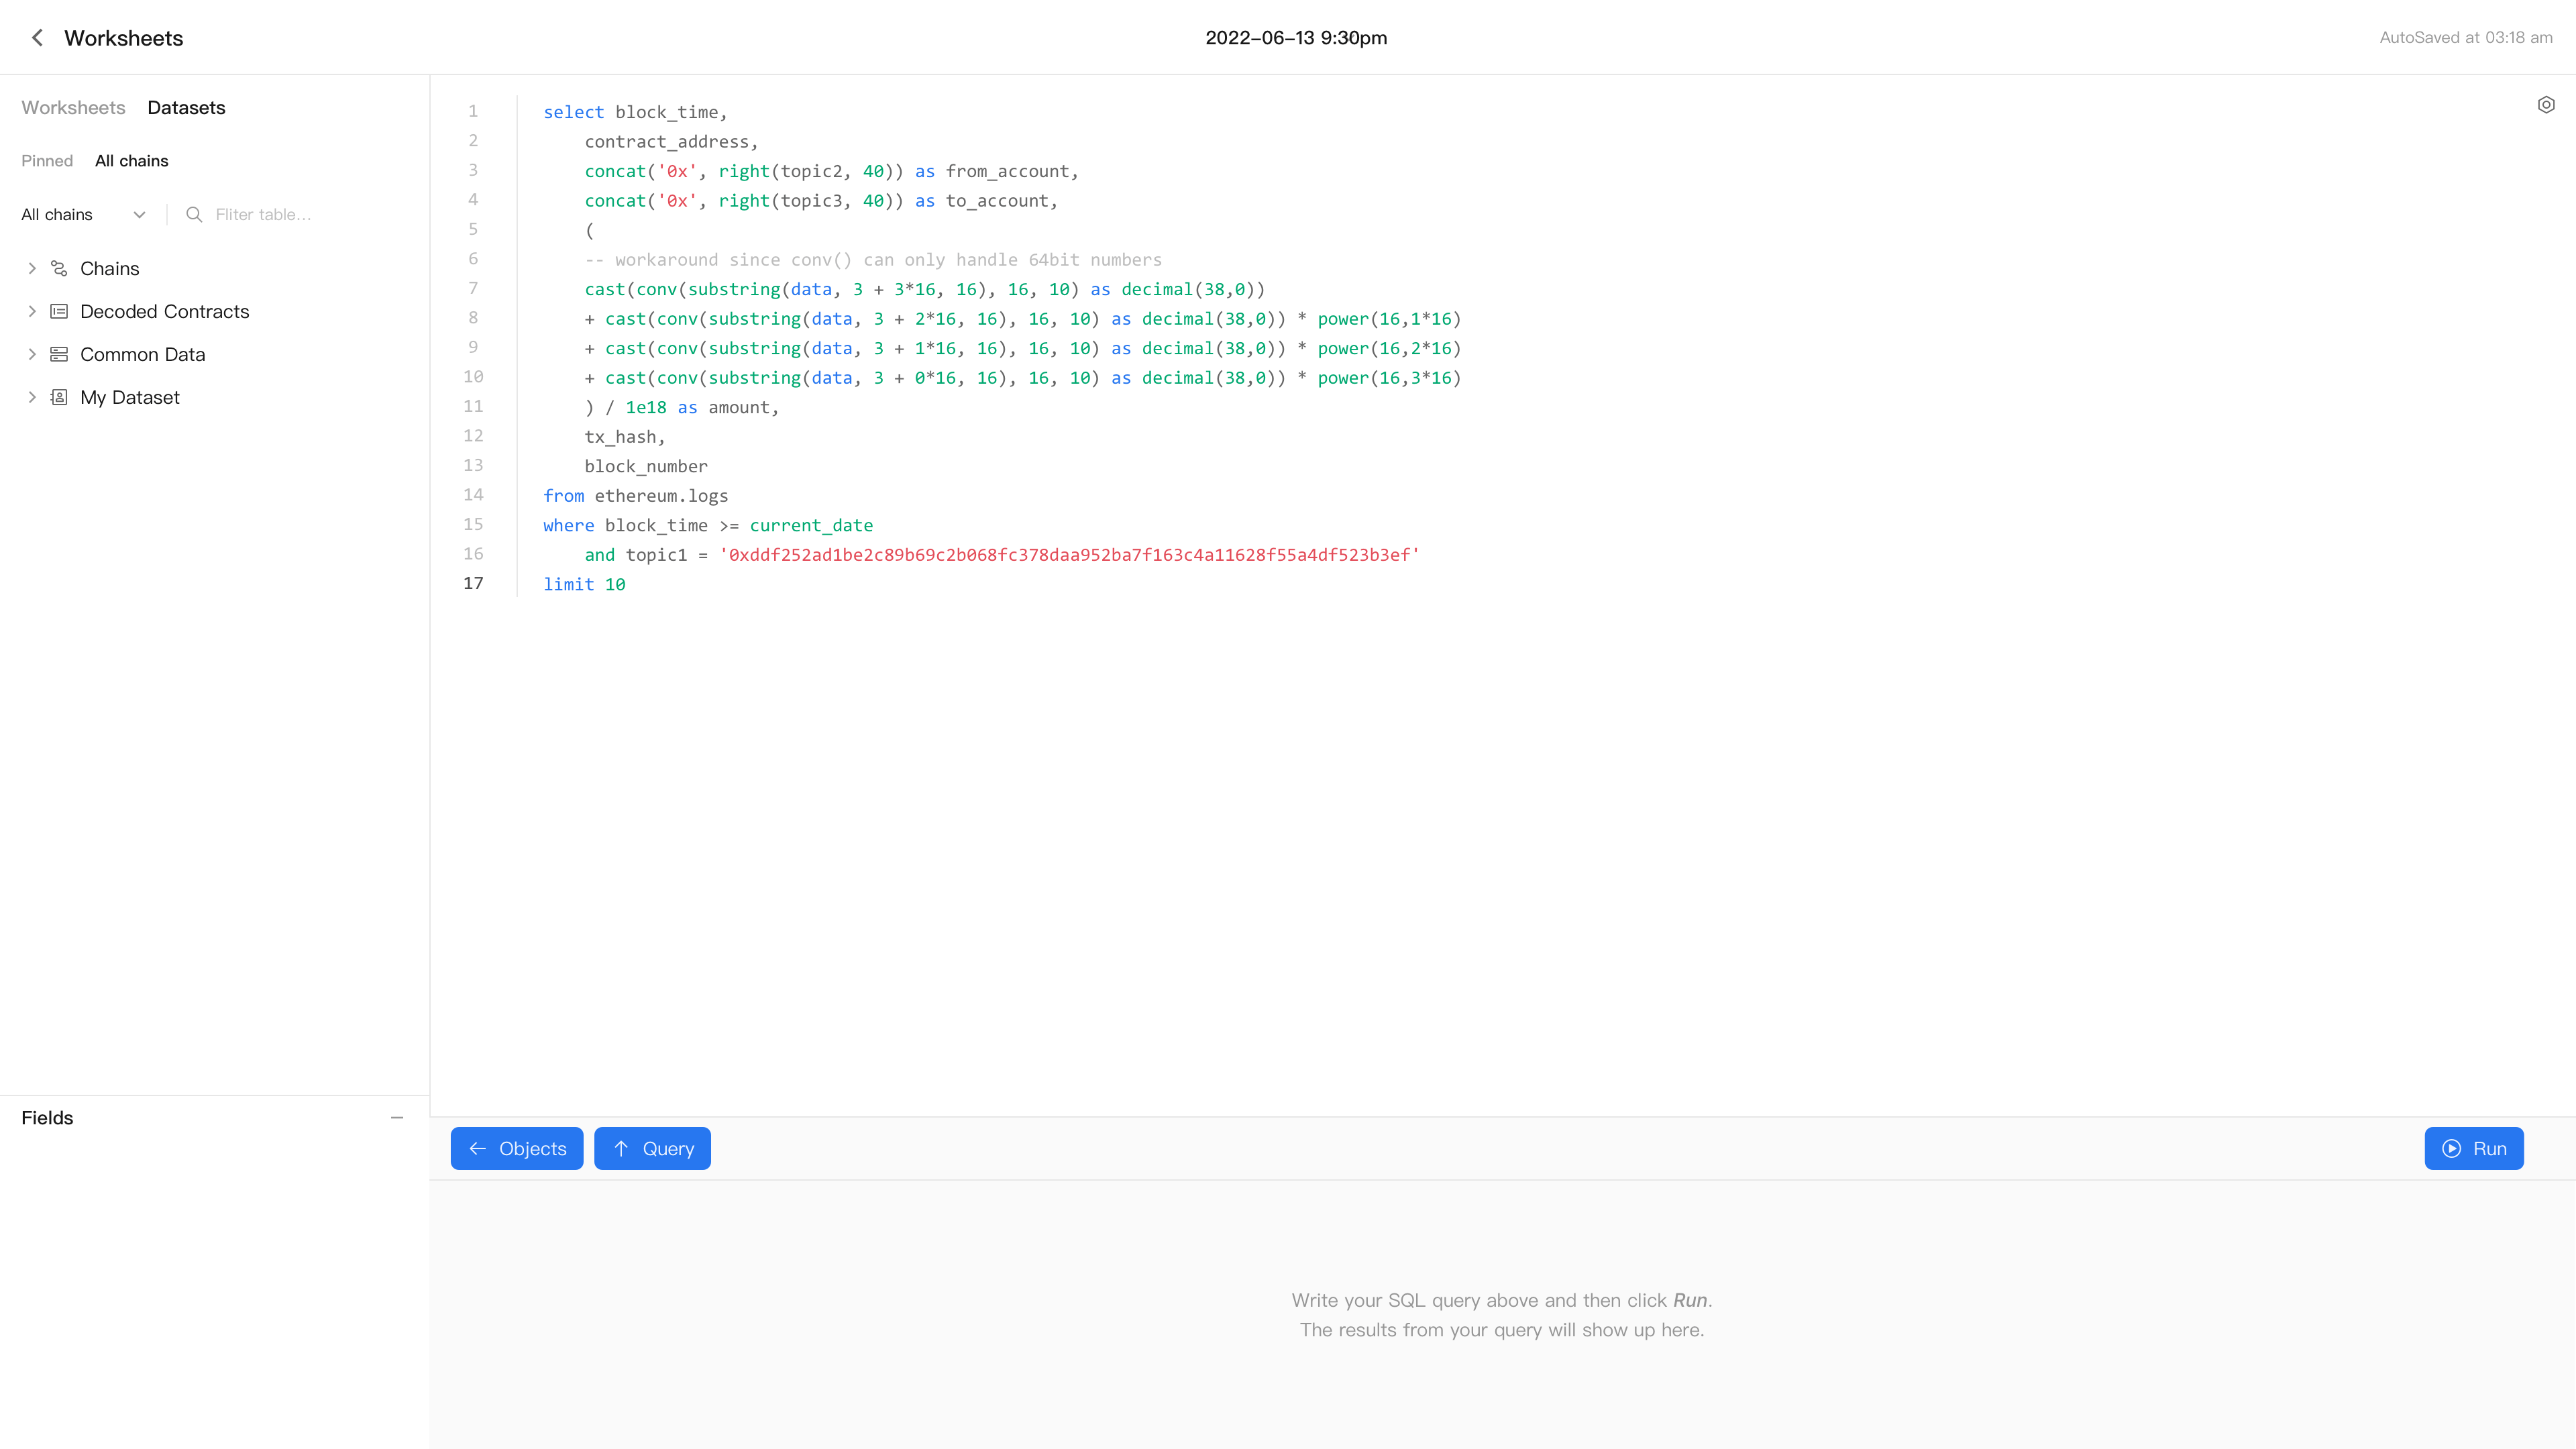
Task: Click the Run button to execute query
Action: pyautogui.click(x=2475, y=1148)
